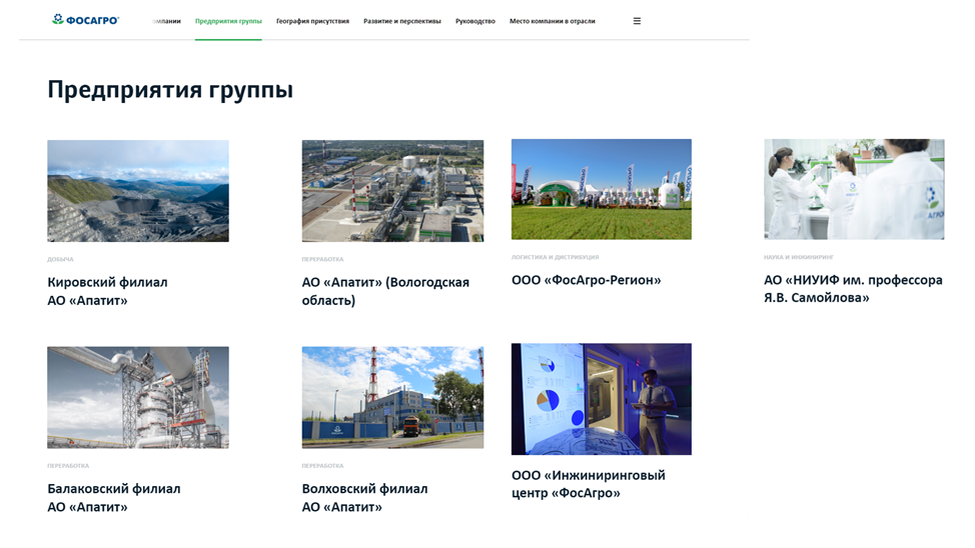Viewport: 975px width, 548px height.
Task: Open the Балаковский филиал pipes photo
Action: pyautogui.click(x=138, y=397)
